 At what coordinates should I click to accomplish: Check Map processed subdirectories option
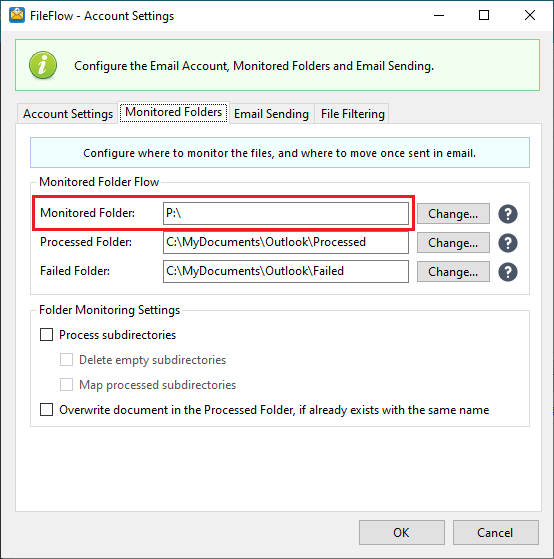[x=66, y=385]
